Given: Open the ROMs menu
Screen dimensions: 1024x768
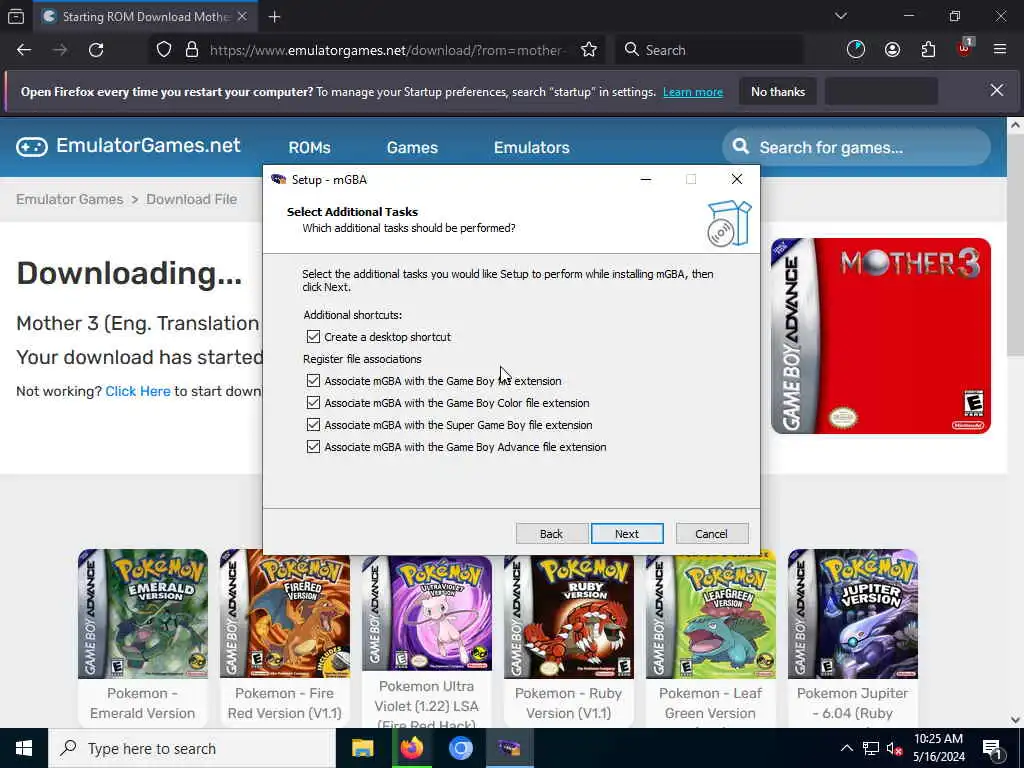Looking at the screenshot, I should [310, 148].
